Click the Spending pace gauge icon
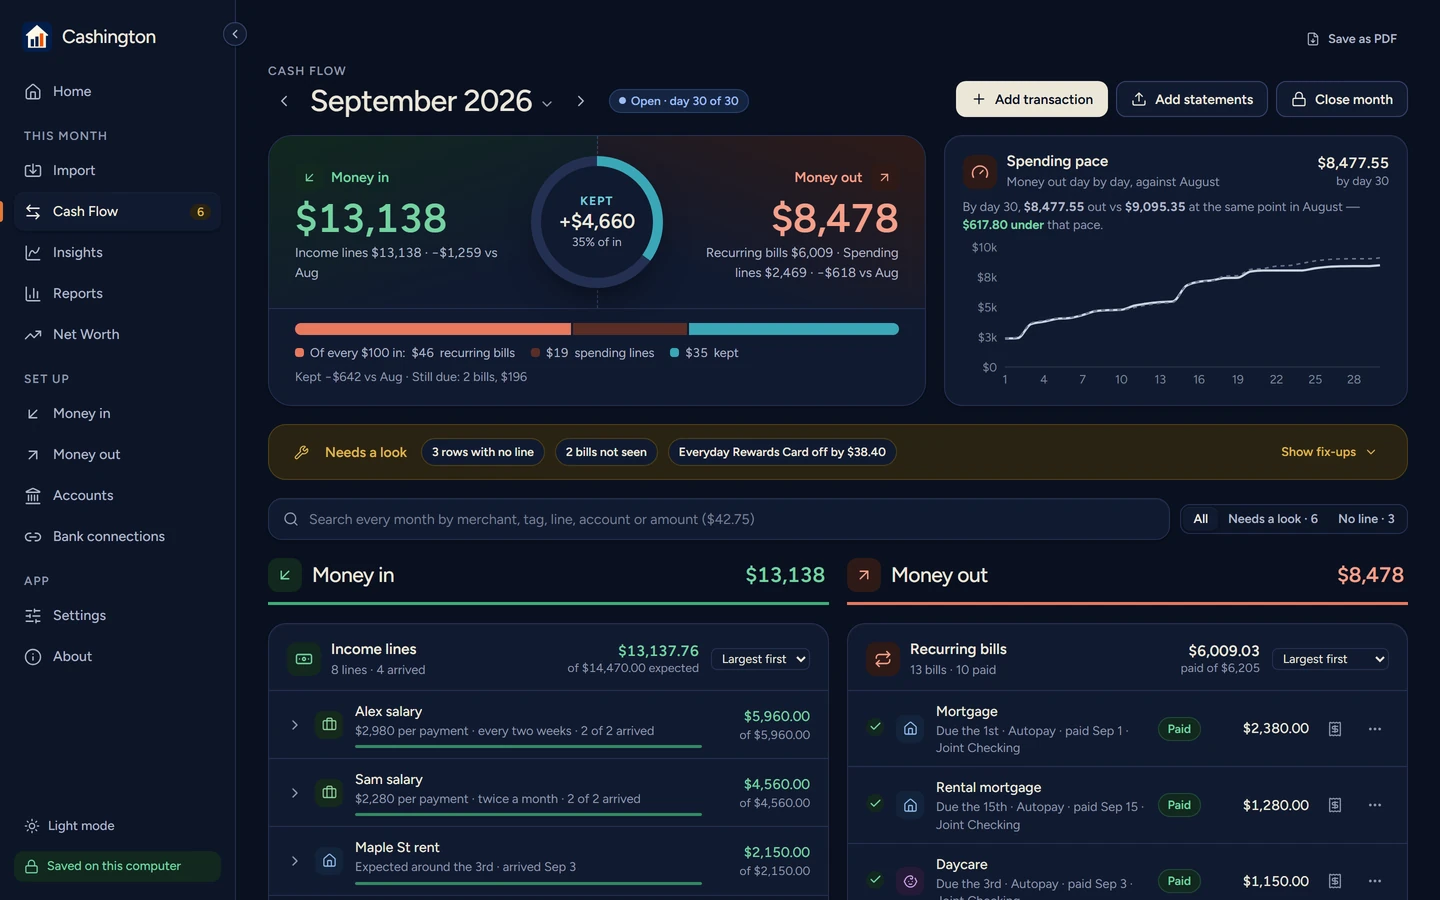The image size is (1440, 900). [x=980, y=172]
